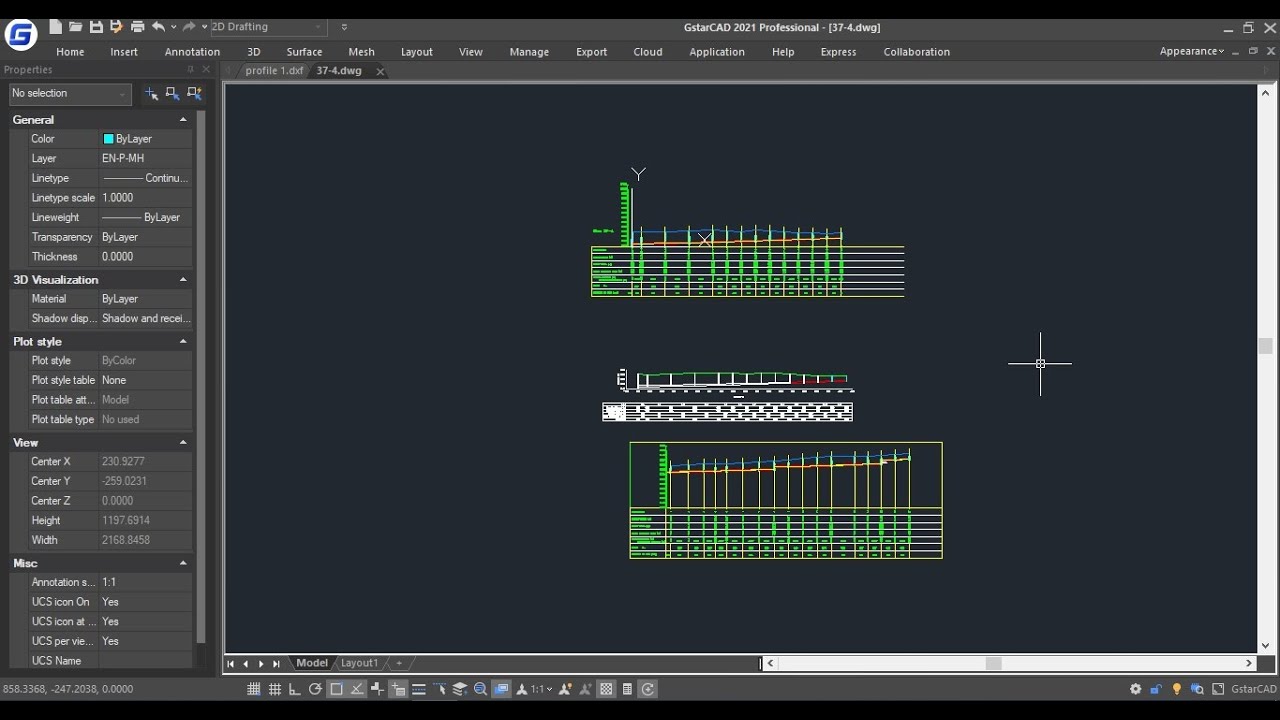Collapse the 3D Visualization section
1280x720 pixels.
click(x=183, y=280)
